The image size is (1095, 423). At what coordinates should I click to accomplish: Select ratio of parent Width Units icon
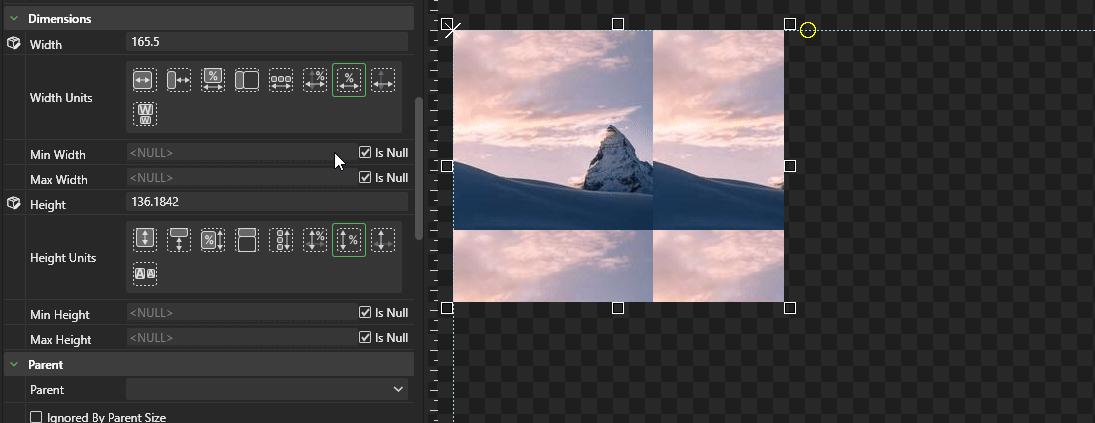tap(247, 80)
